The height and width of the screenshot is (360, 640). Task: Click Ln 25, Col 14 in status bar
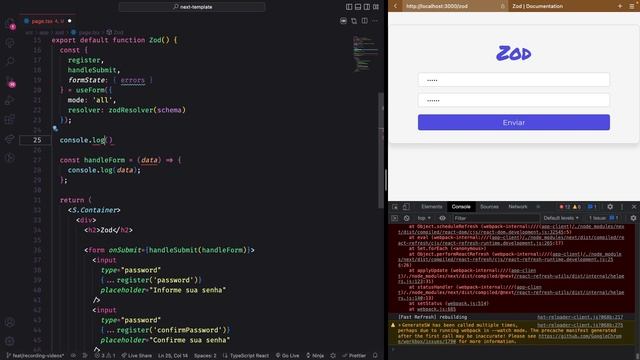point(173,356)
